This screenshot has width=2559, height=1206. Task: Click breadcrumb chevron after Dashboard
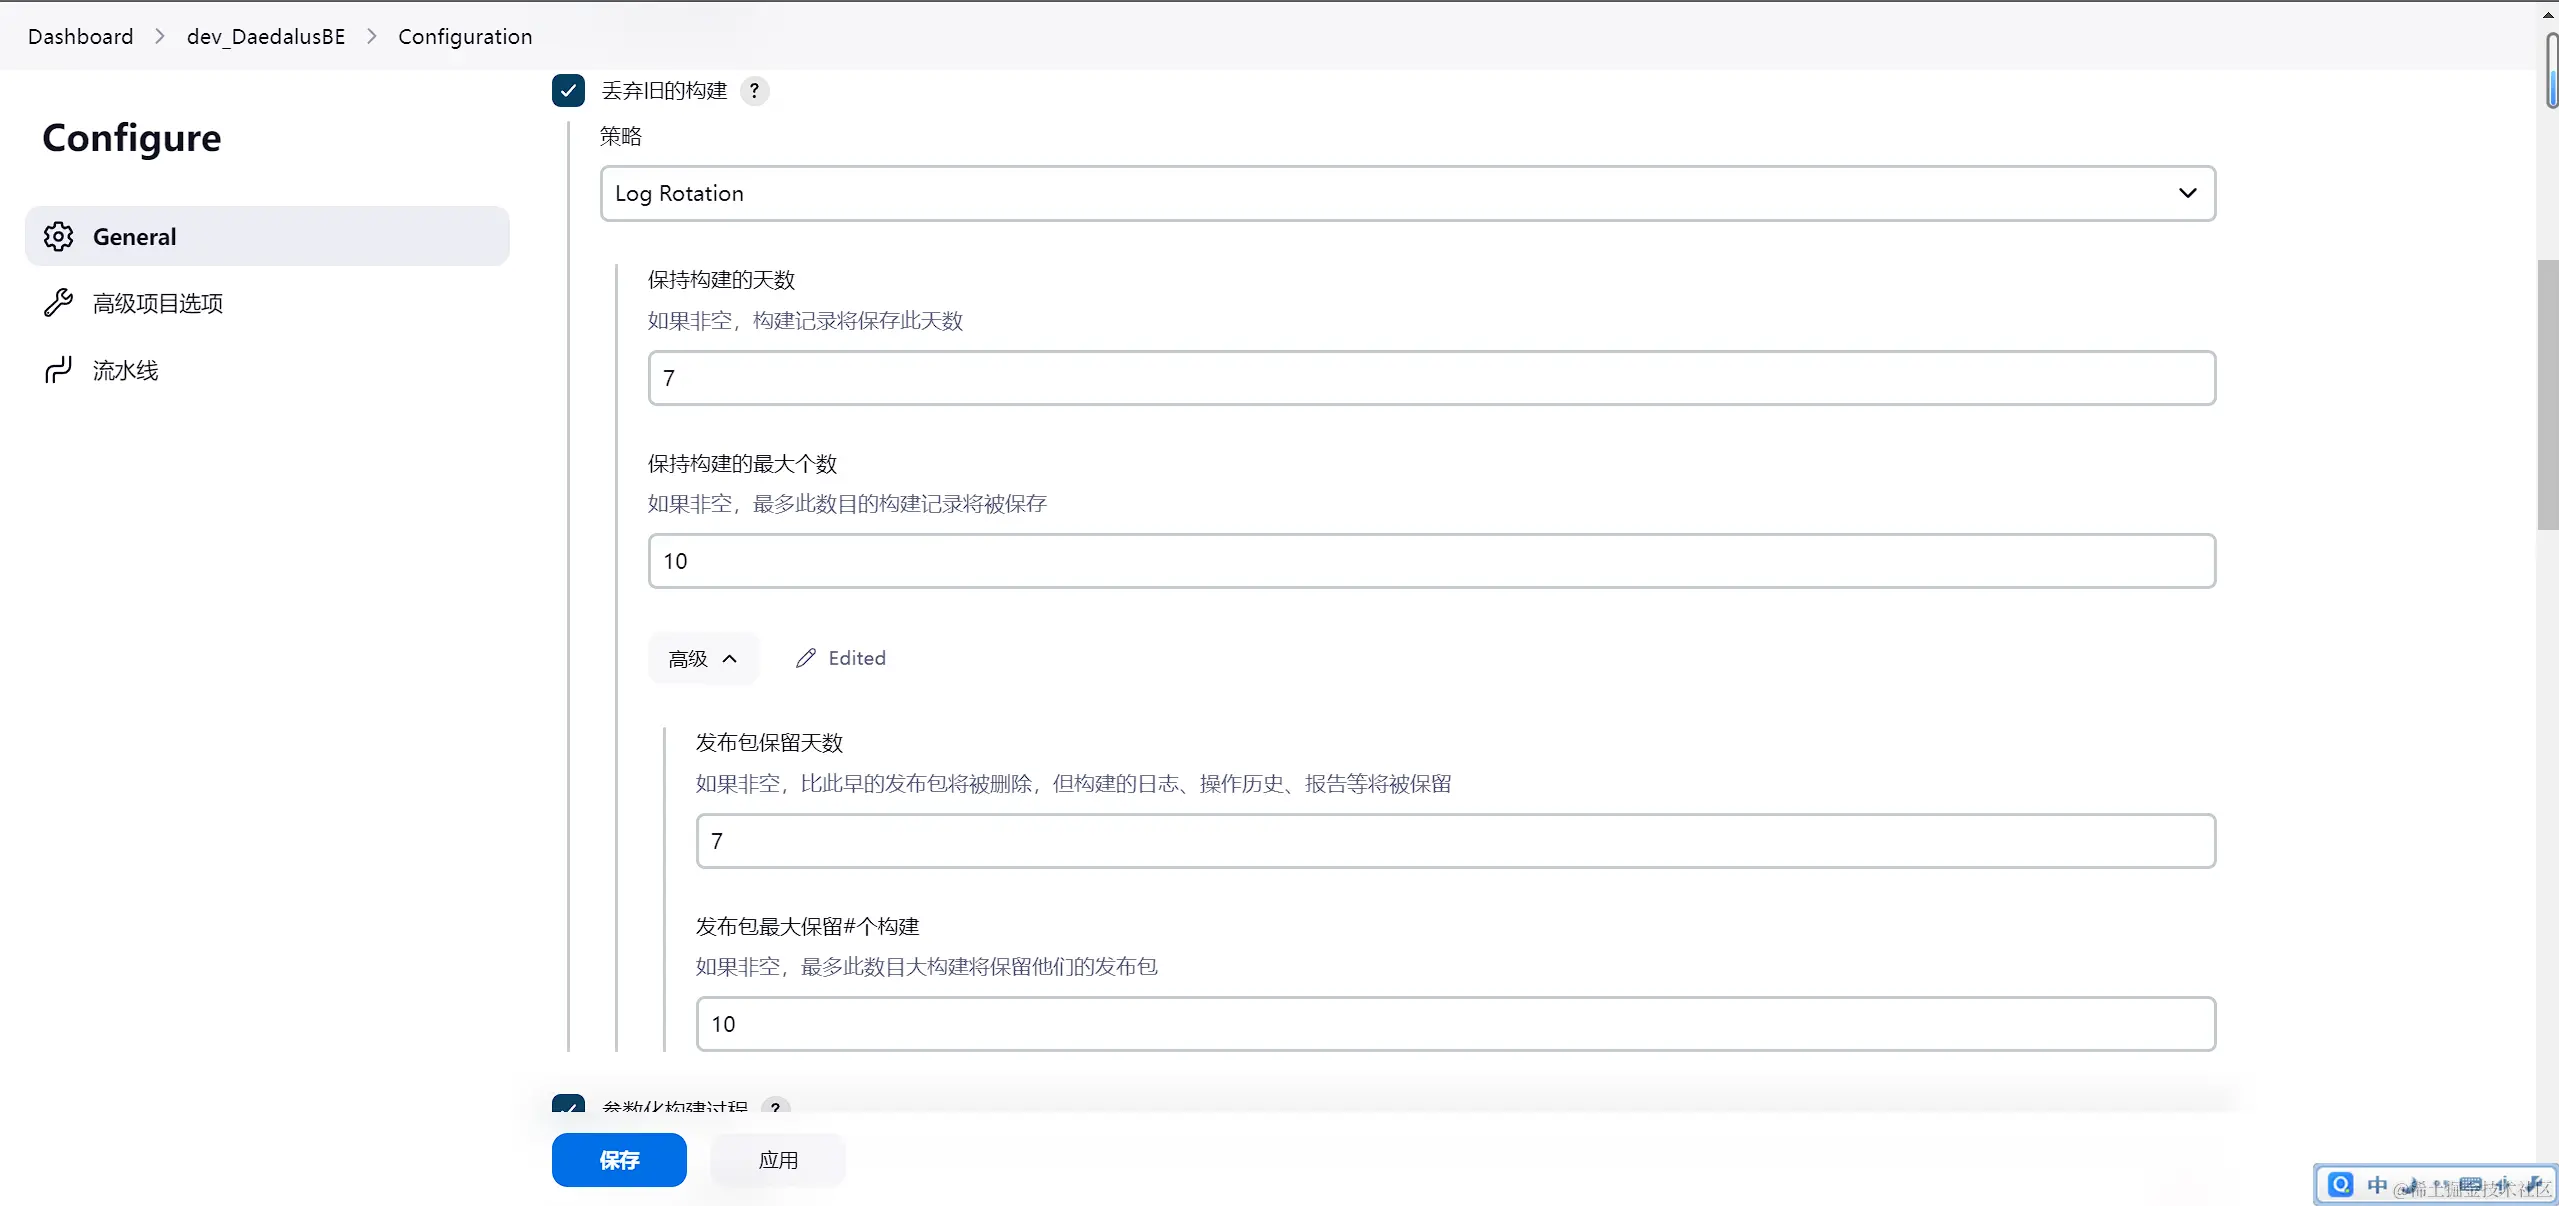(x=160, y=37)
